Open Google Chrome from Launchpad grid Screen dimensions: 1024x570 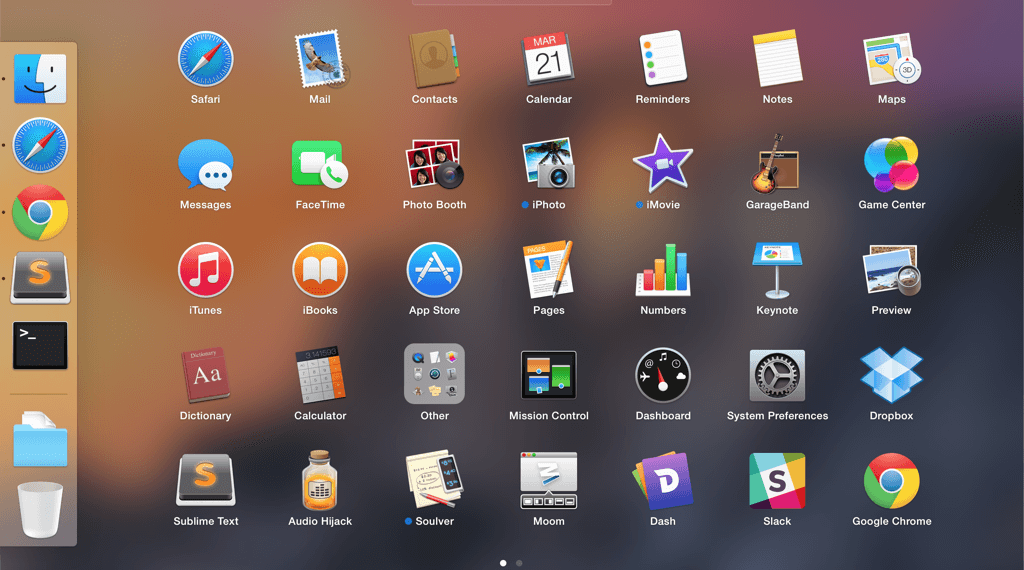891,481
